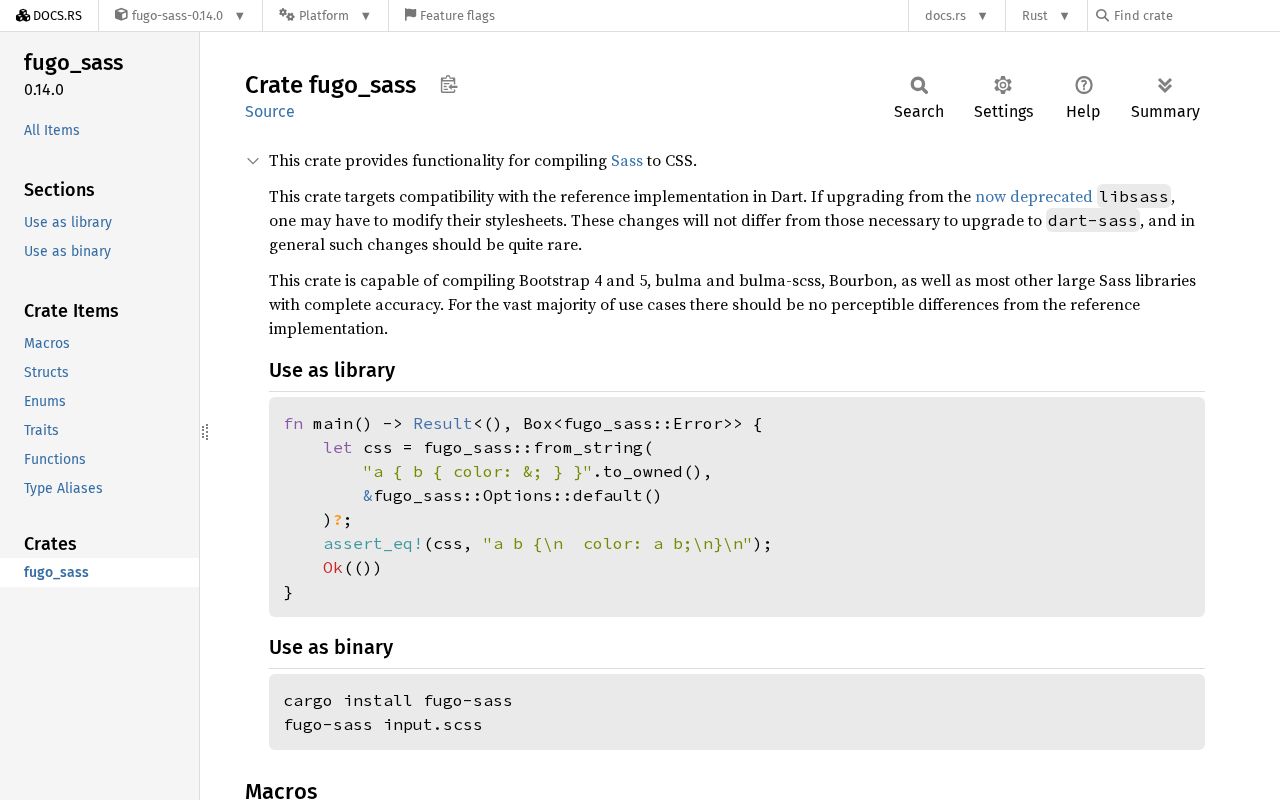Navigate to Type Aliases in sidebar
The width and height of the screenshot is (1280, 800).
63,488
